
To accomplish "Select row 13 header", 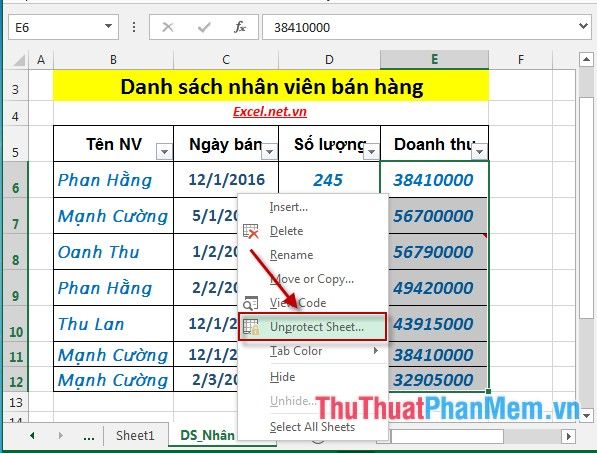I will [x=16, y=402].
